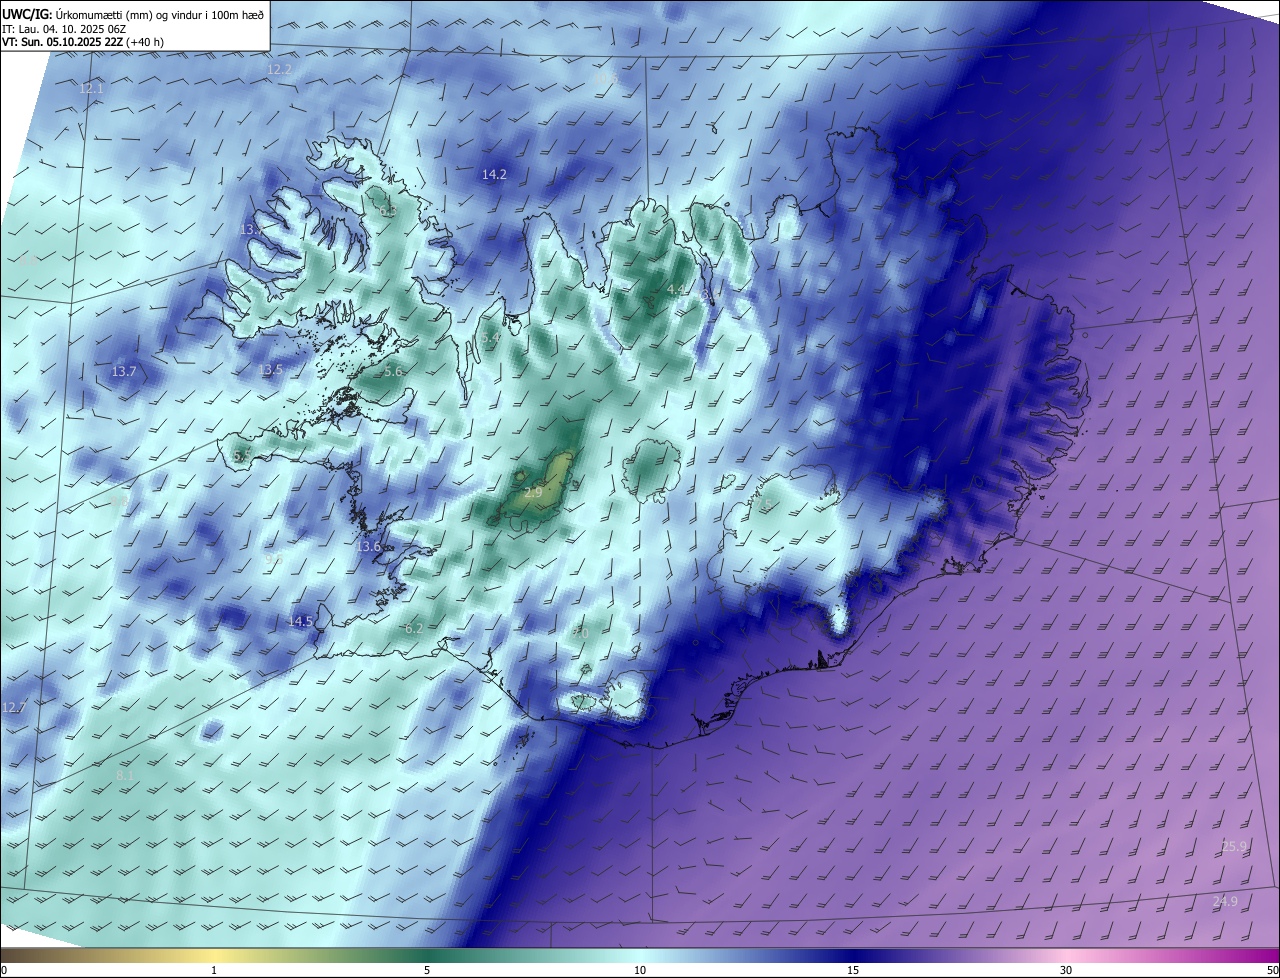Select the 50 tick on the legend
The width and height of the screenshot is (1280, 978).
[x=1272, y=970]
